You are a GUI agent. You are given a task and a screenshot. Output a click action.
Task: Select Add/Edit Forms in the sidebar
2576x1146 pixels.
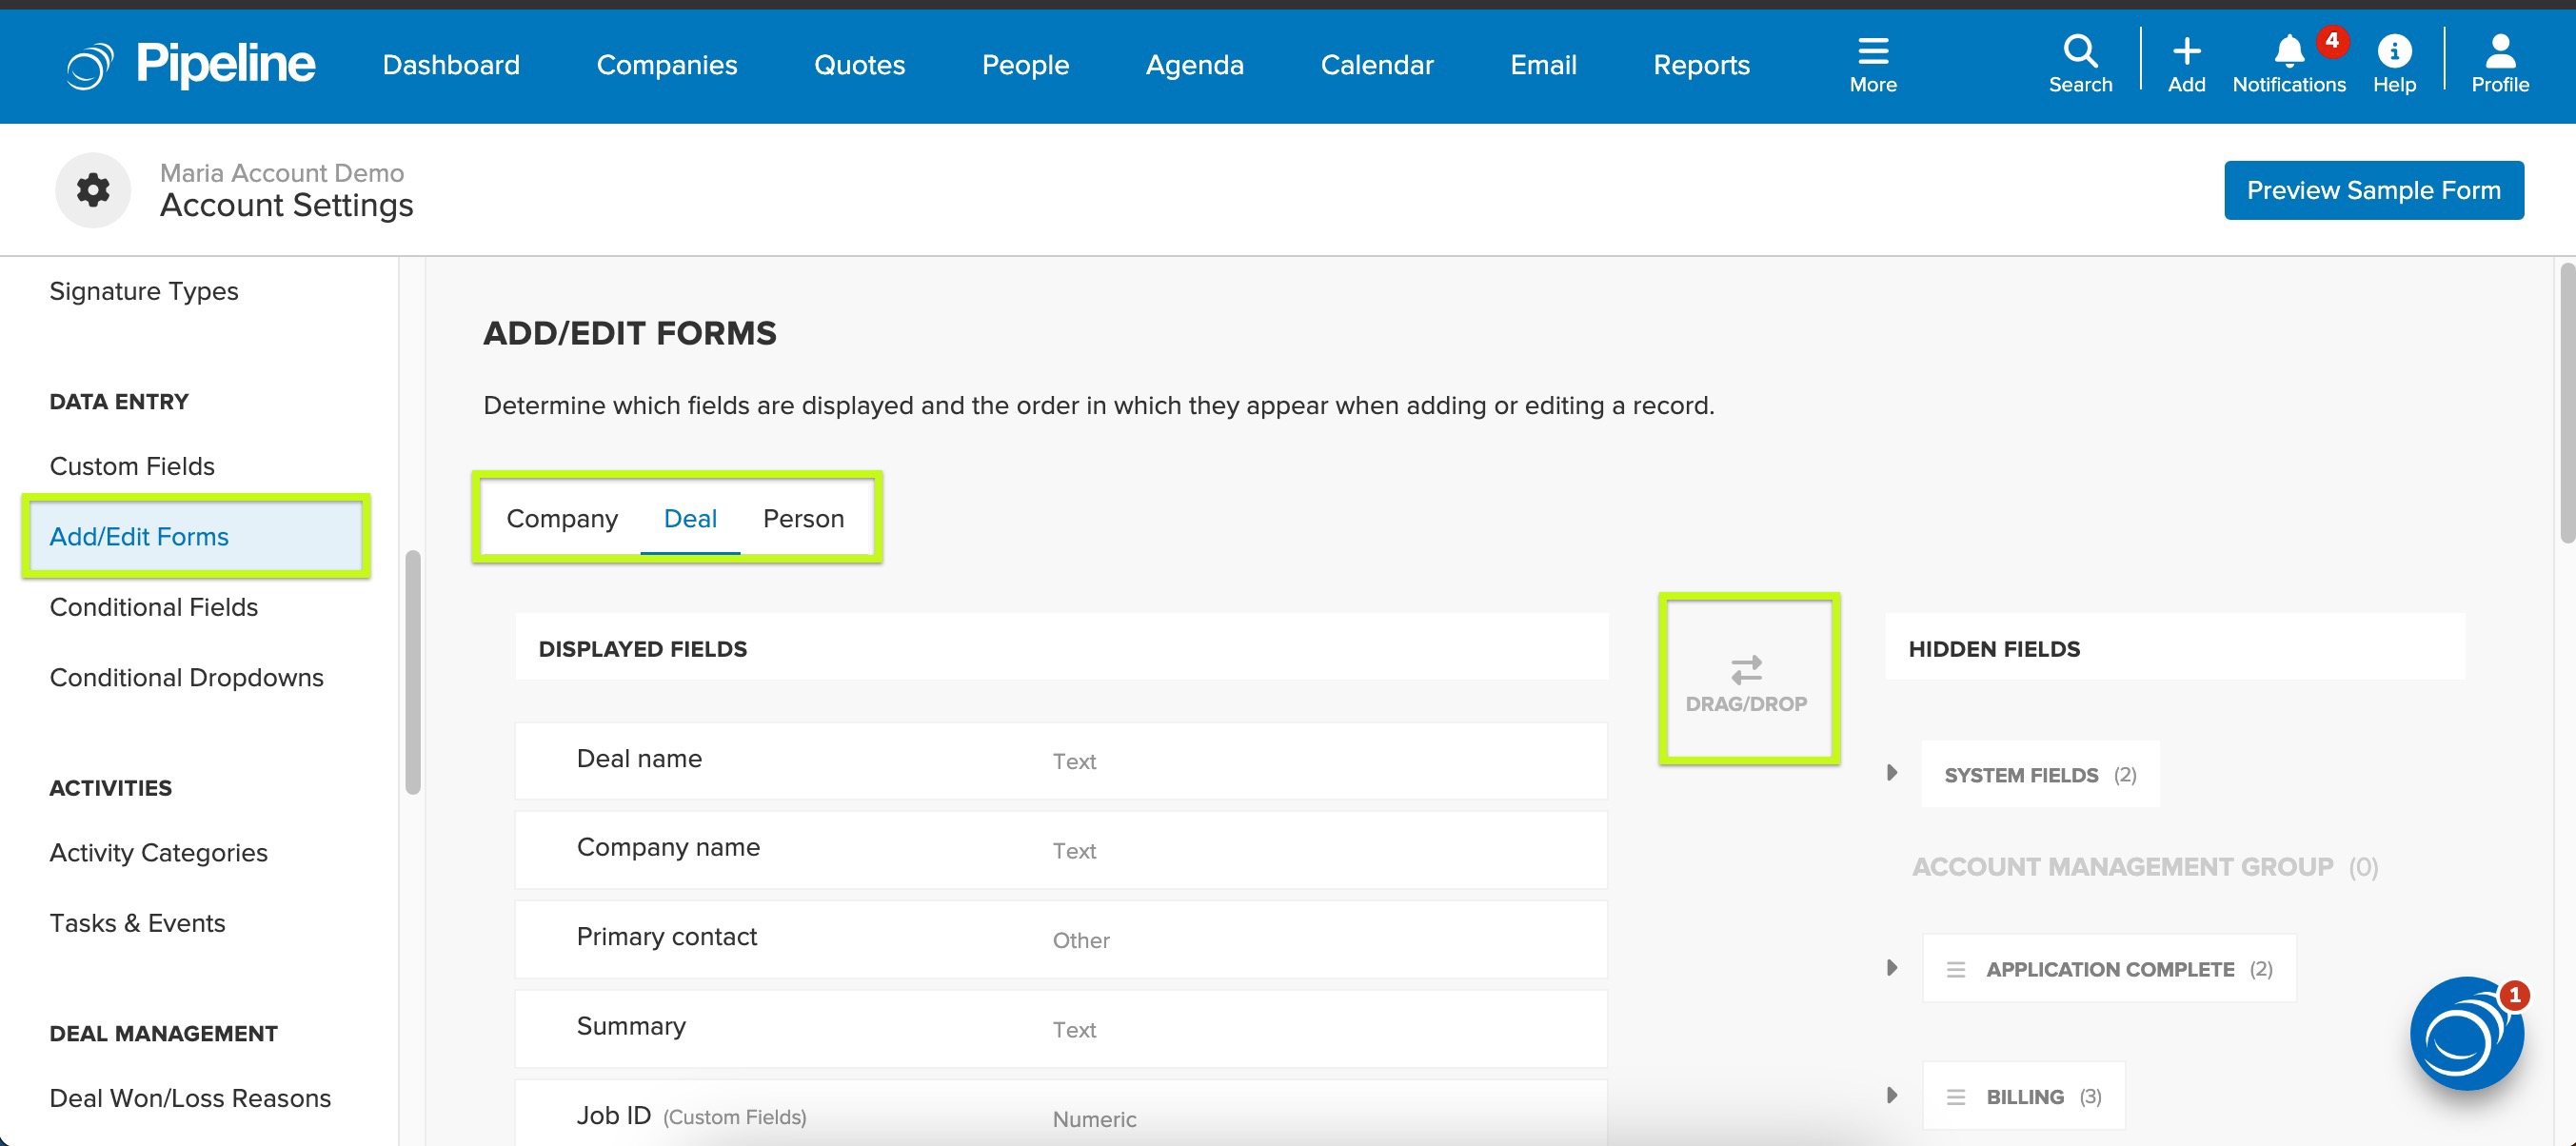pos(196,537)
